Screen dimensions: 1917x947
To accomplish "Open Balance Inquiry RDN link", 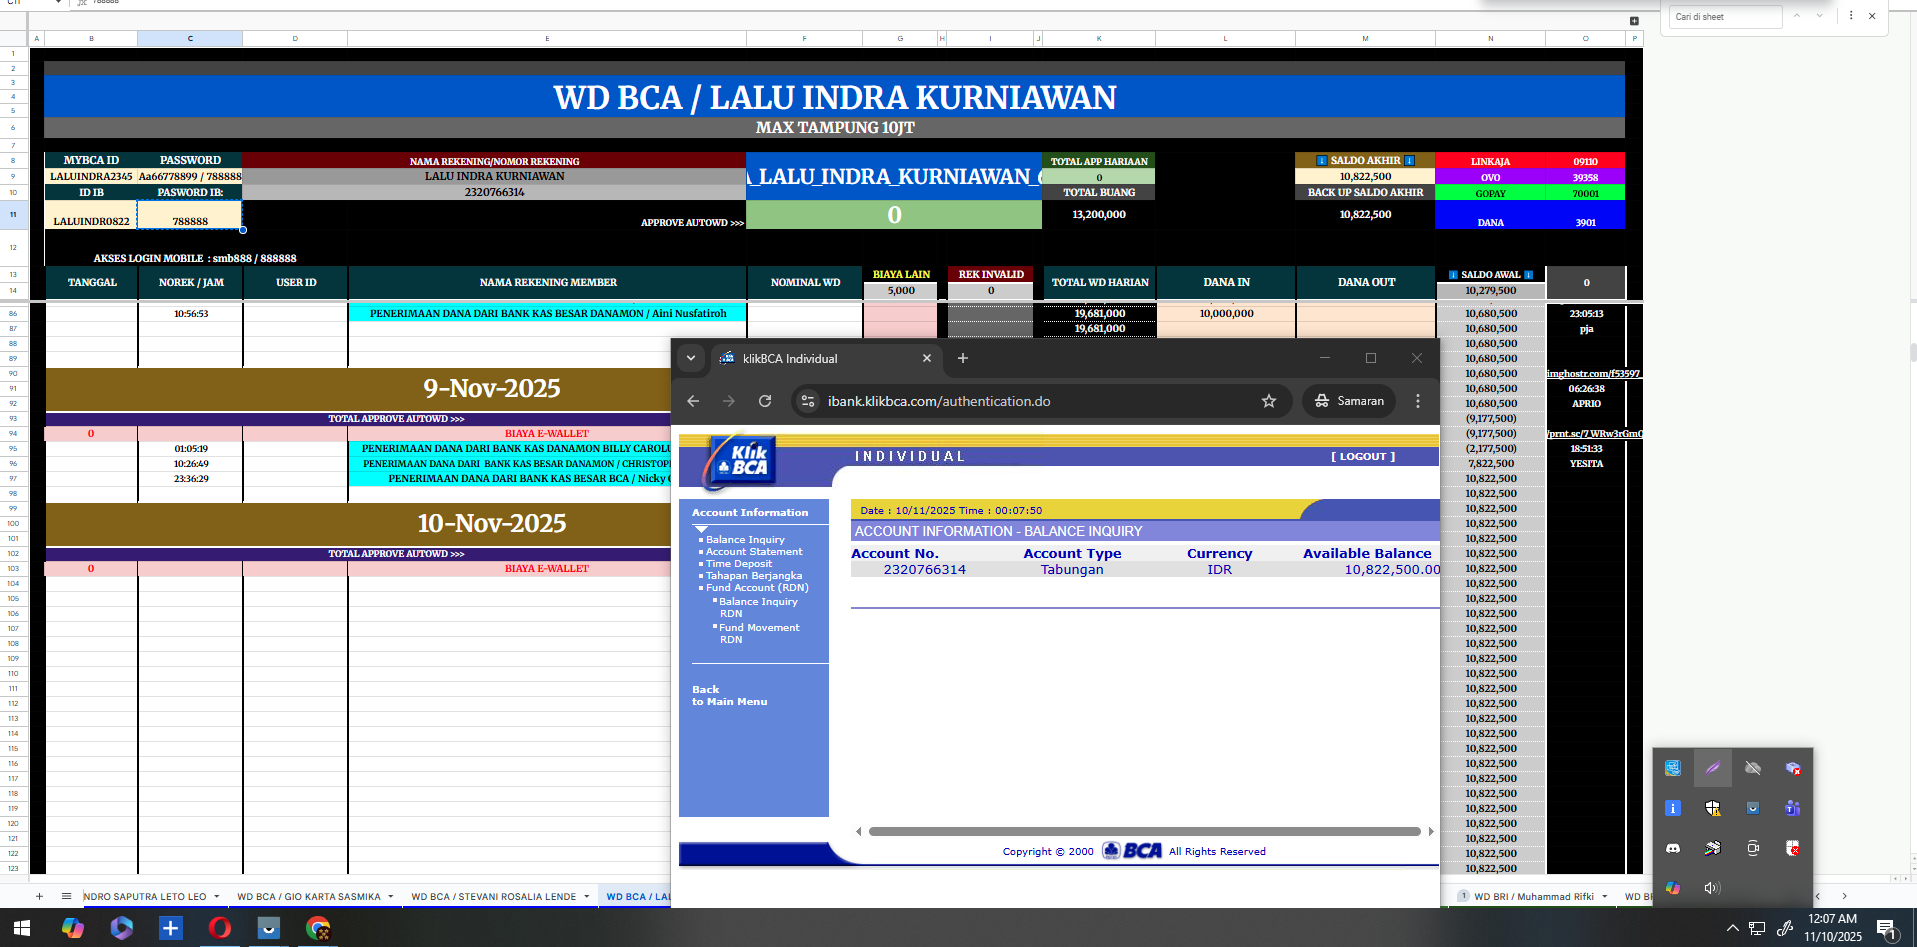I will (758, 607).
